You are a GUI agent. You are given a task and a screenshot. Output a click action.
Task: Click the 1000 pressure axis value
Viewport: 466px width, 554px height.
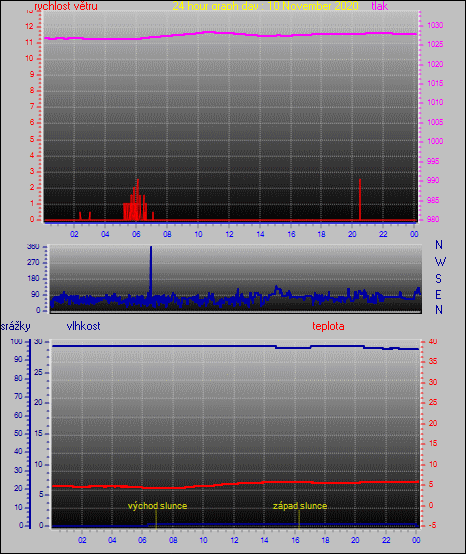pyautogui.click(x=435, y=141)
